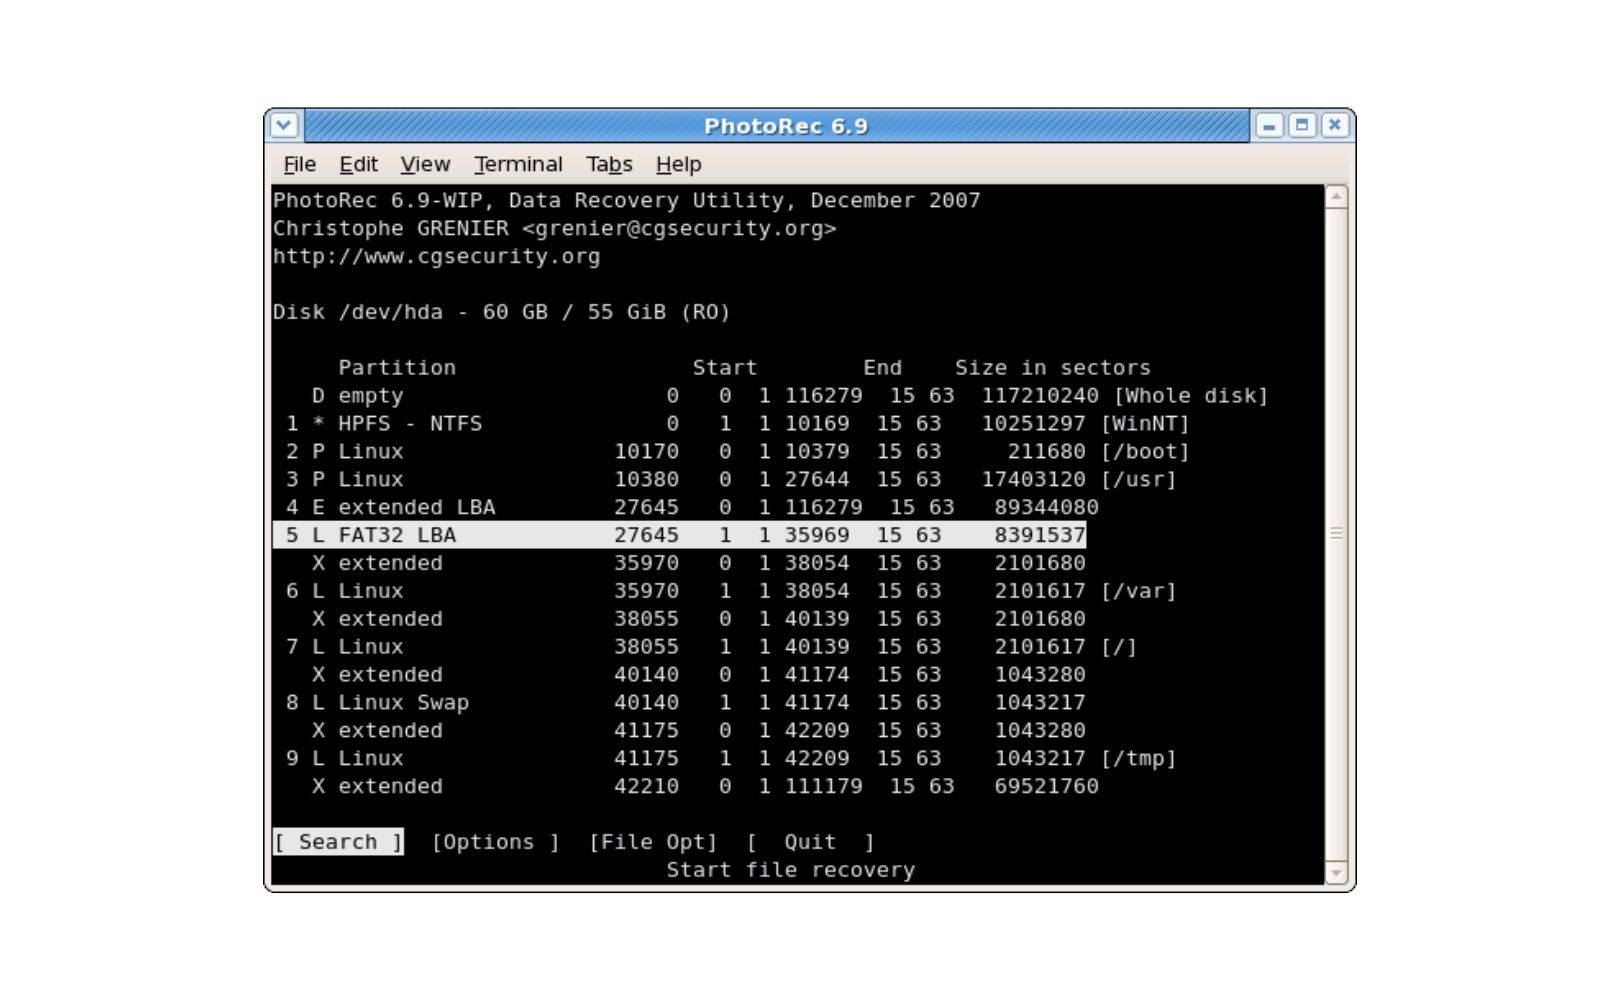Viewport: 1620px width, 1000px height.
Task: Click the scrollbar down arrow
Action: (x=1336, y=873)
